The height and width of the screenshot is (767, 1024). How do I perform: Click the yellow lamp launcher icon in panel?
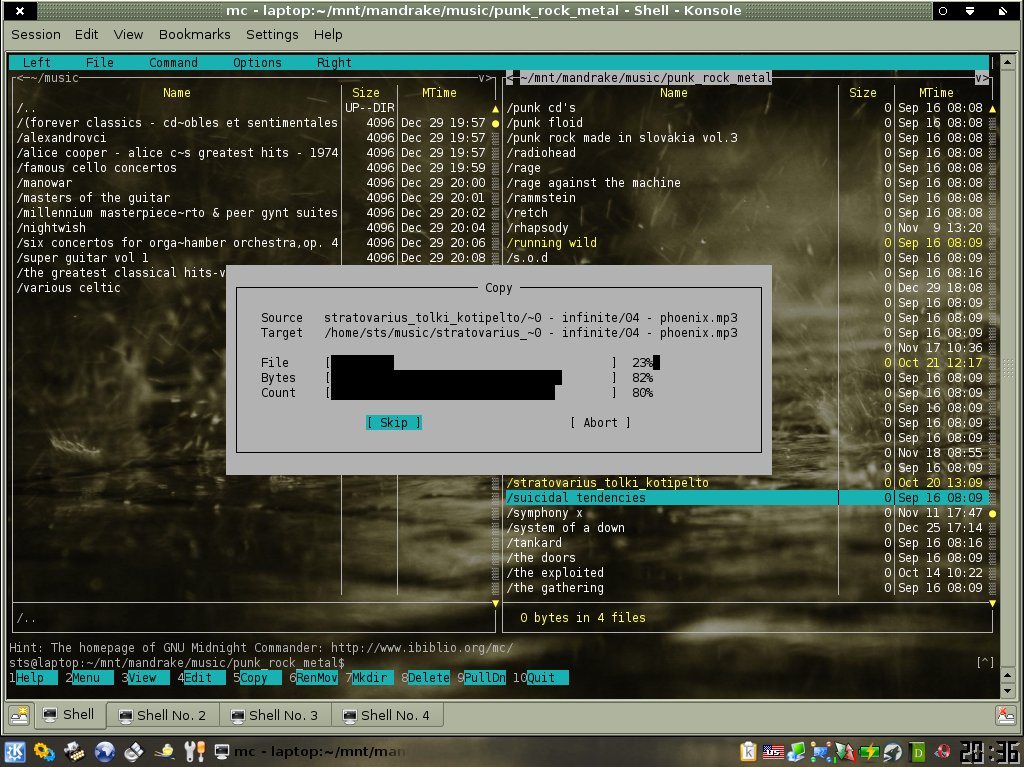tap(165, 752)
